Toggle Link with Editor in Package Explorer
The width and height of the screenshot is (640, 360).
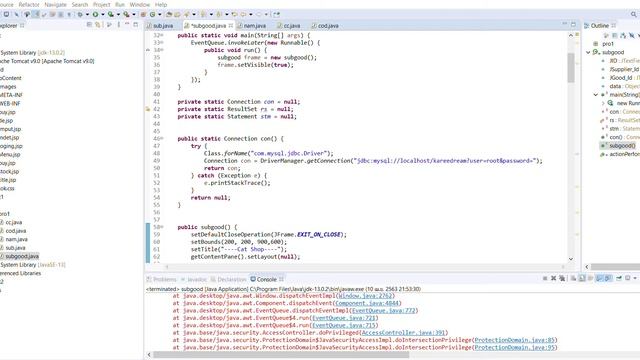click(98, 25)
